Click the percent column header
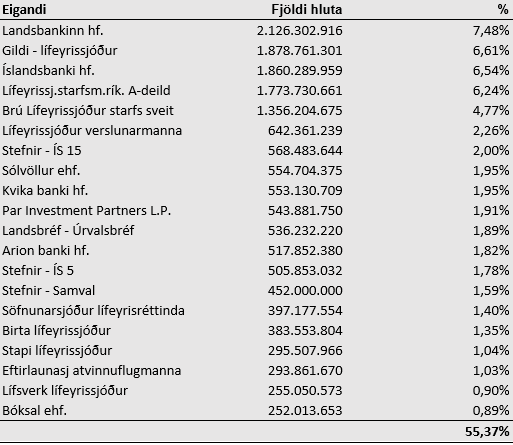This screenshot has height=445, width=513. pyautogui.click(x=503, y=10)
